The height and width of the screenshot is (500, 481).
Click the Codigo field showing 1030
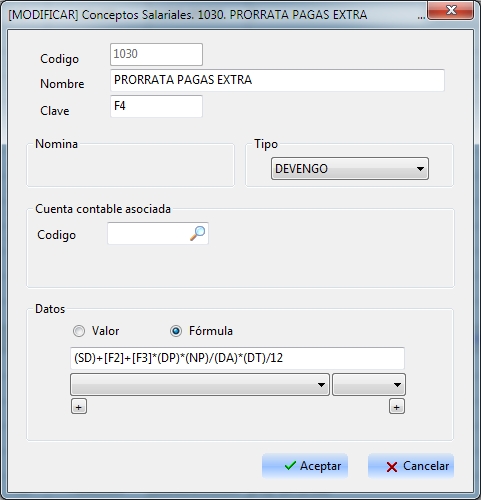(x=156, y=54)
